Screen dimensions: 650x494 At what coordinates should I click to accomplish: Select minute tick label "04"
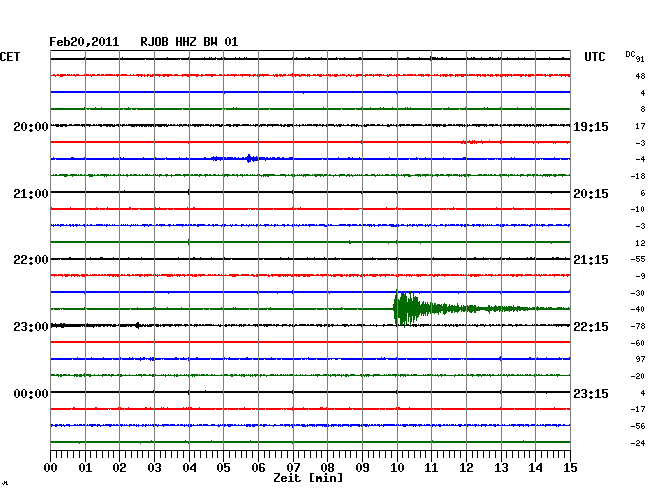click(189, 467)
